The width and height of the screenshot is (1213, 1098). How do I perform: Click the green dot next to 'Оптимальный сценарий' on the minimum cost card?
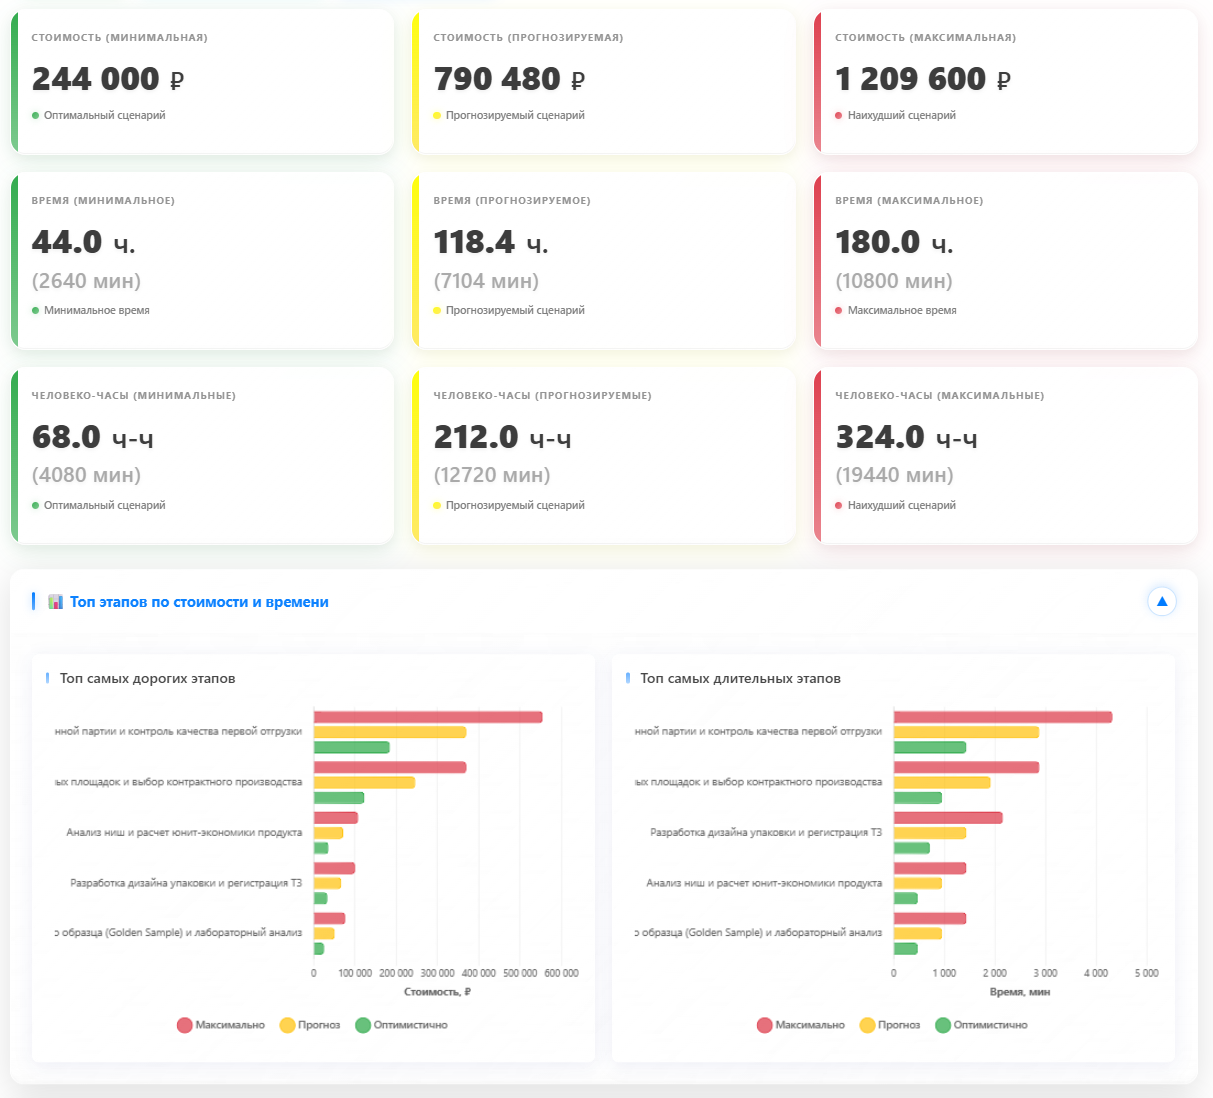33,115
